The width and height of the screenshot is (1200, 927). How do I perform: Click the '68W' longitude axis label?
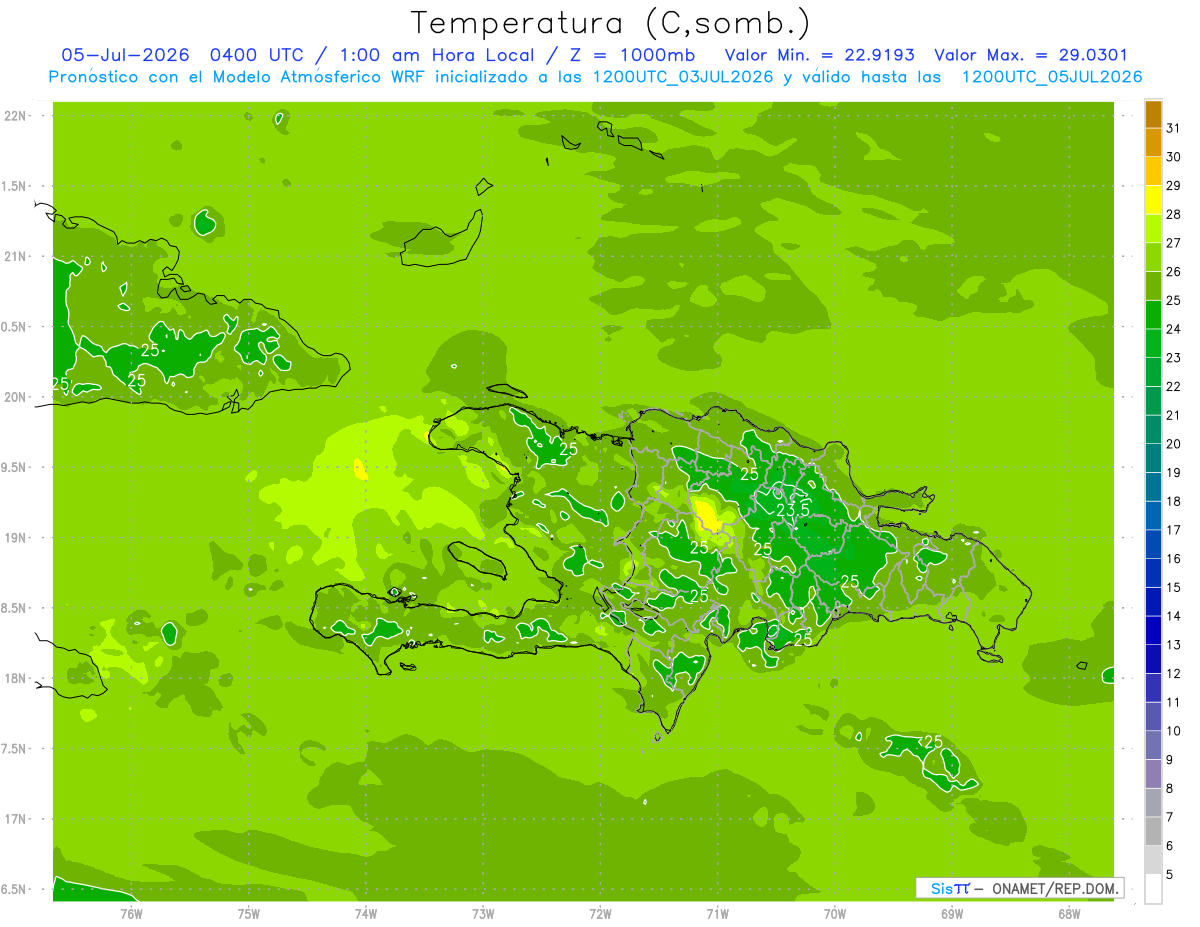point(1069,914)
